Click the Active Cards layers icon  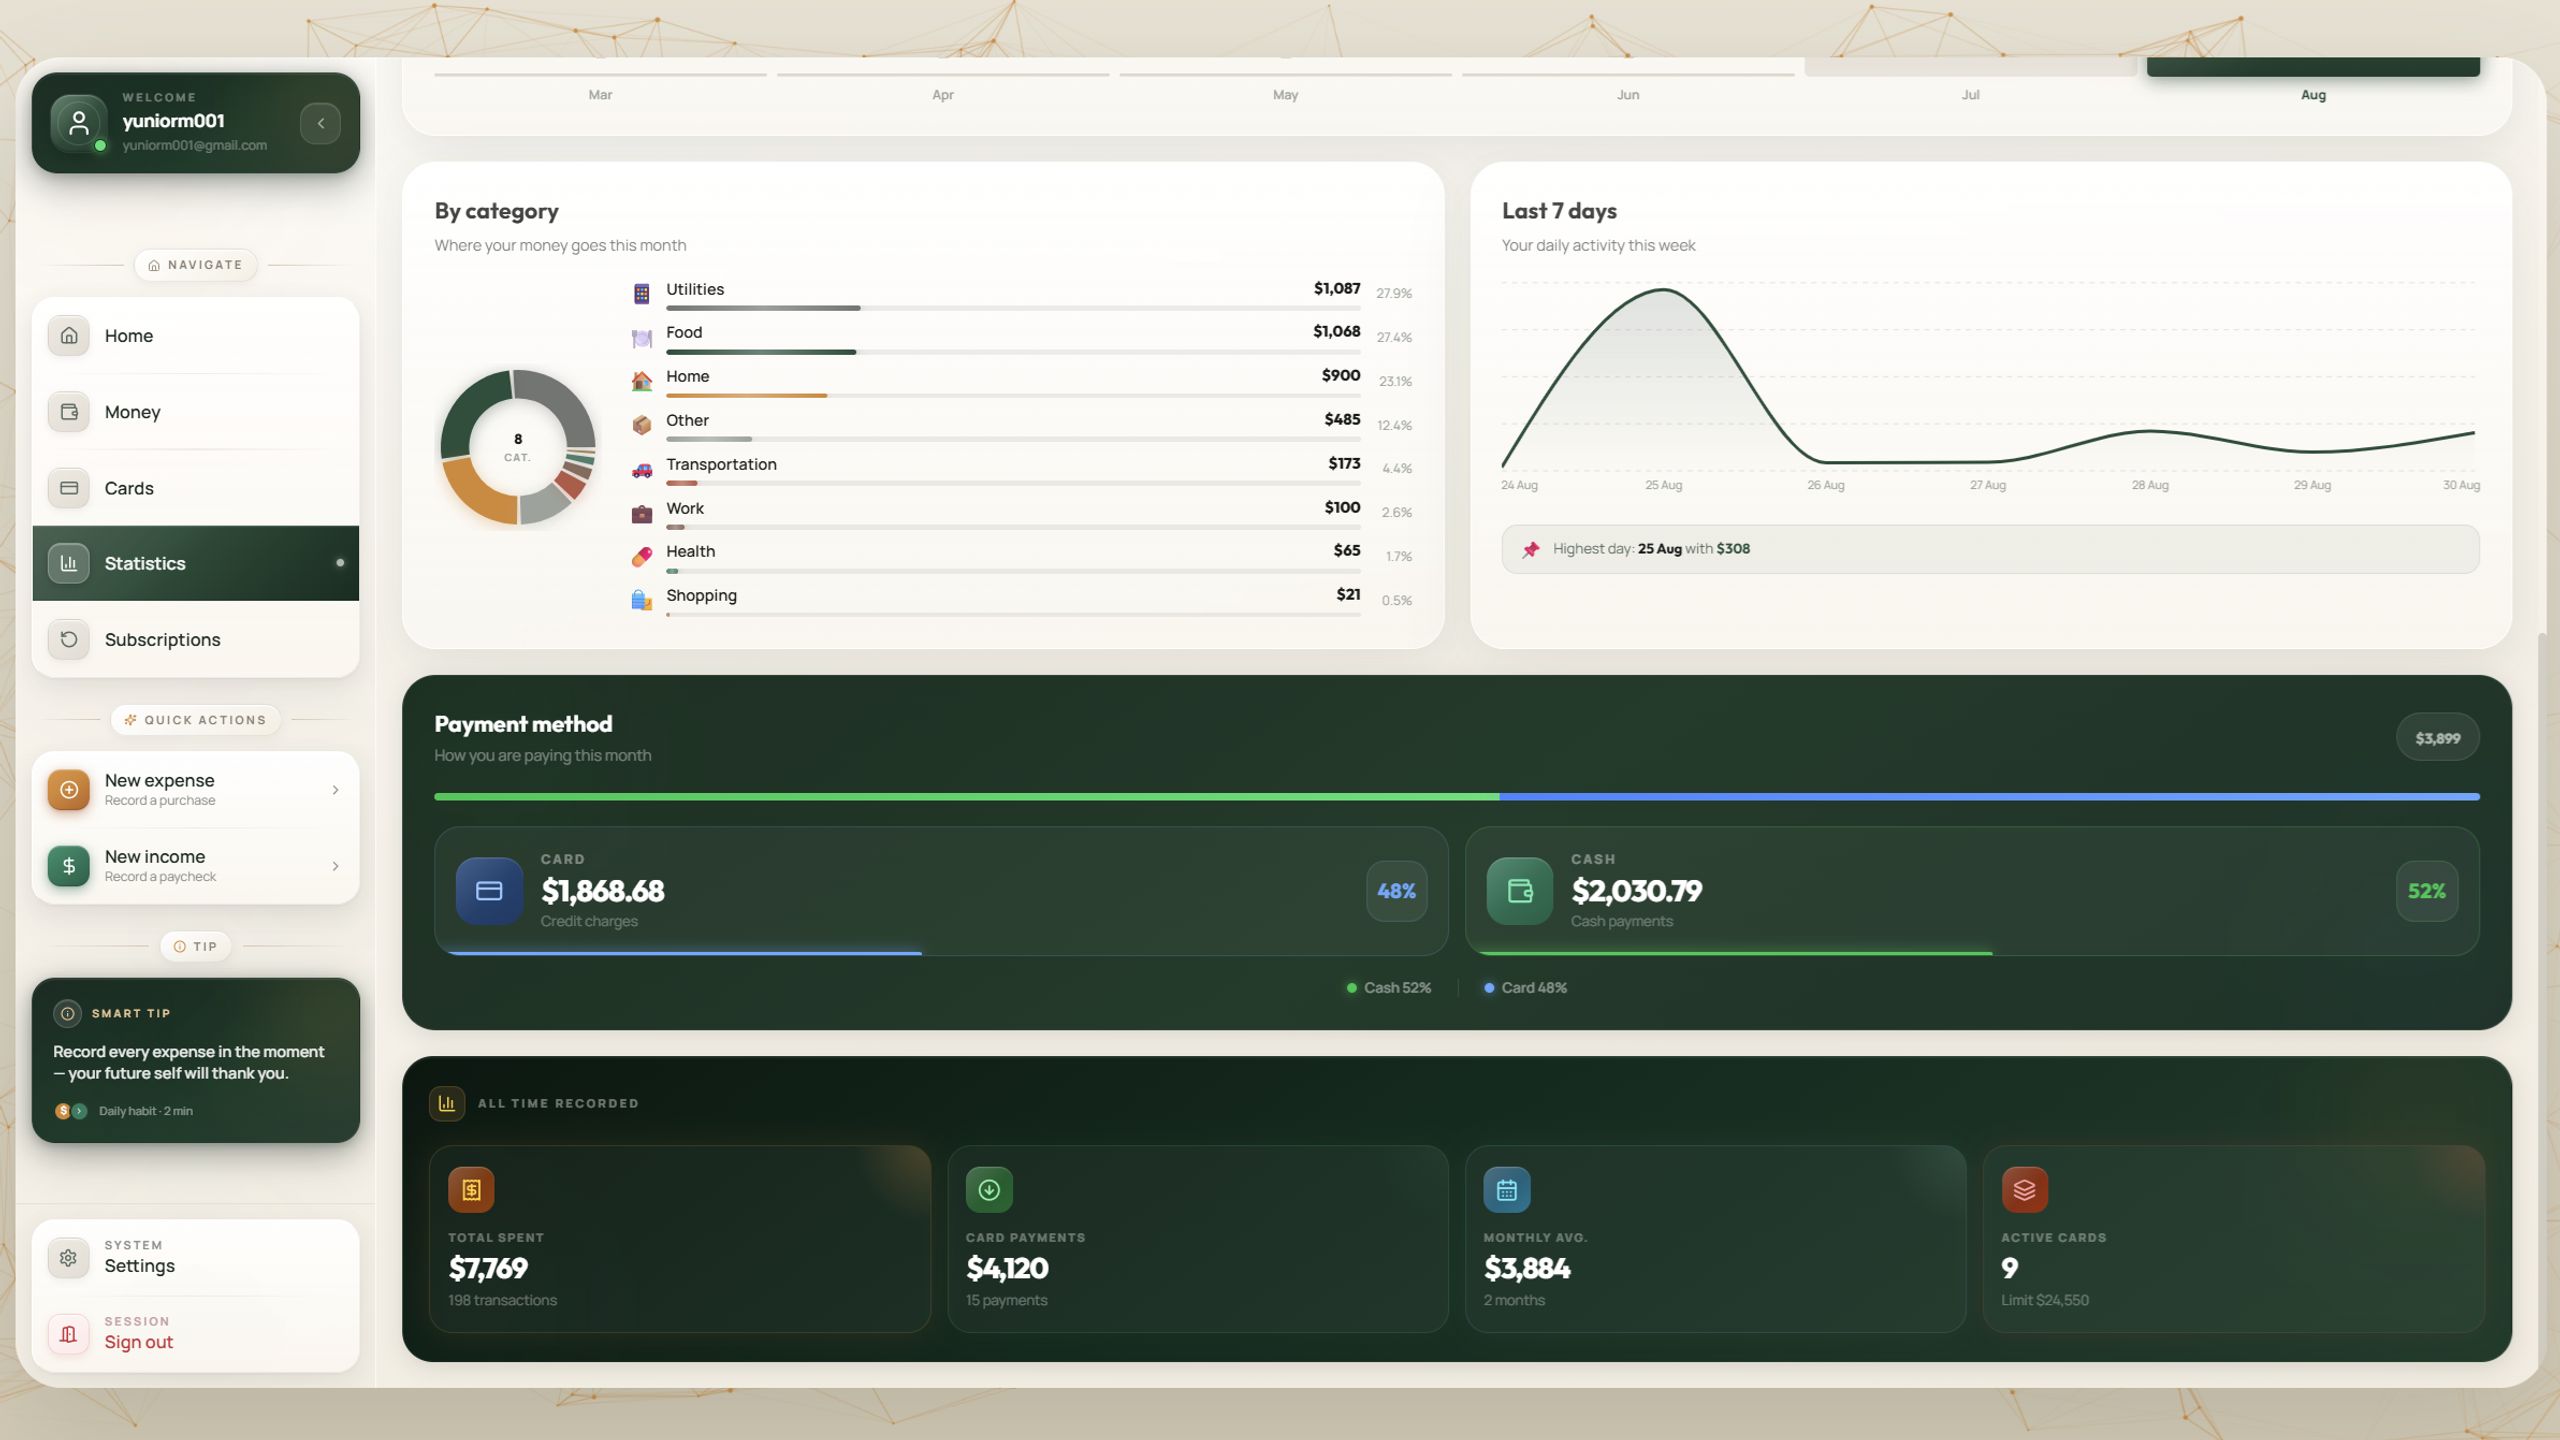[2025, 1190]
